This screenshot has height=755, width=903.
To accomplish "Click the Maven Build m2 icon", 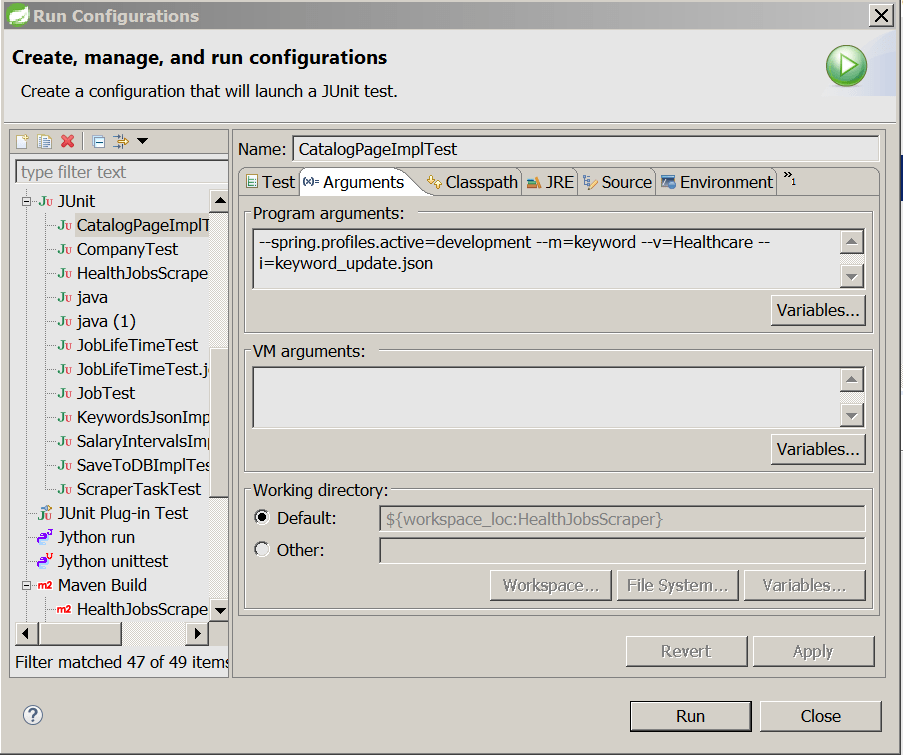I will coord(45,585).
